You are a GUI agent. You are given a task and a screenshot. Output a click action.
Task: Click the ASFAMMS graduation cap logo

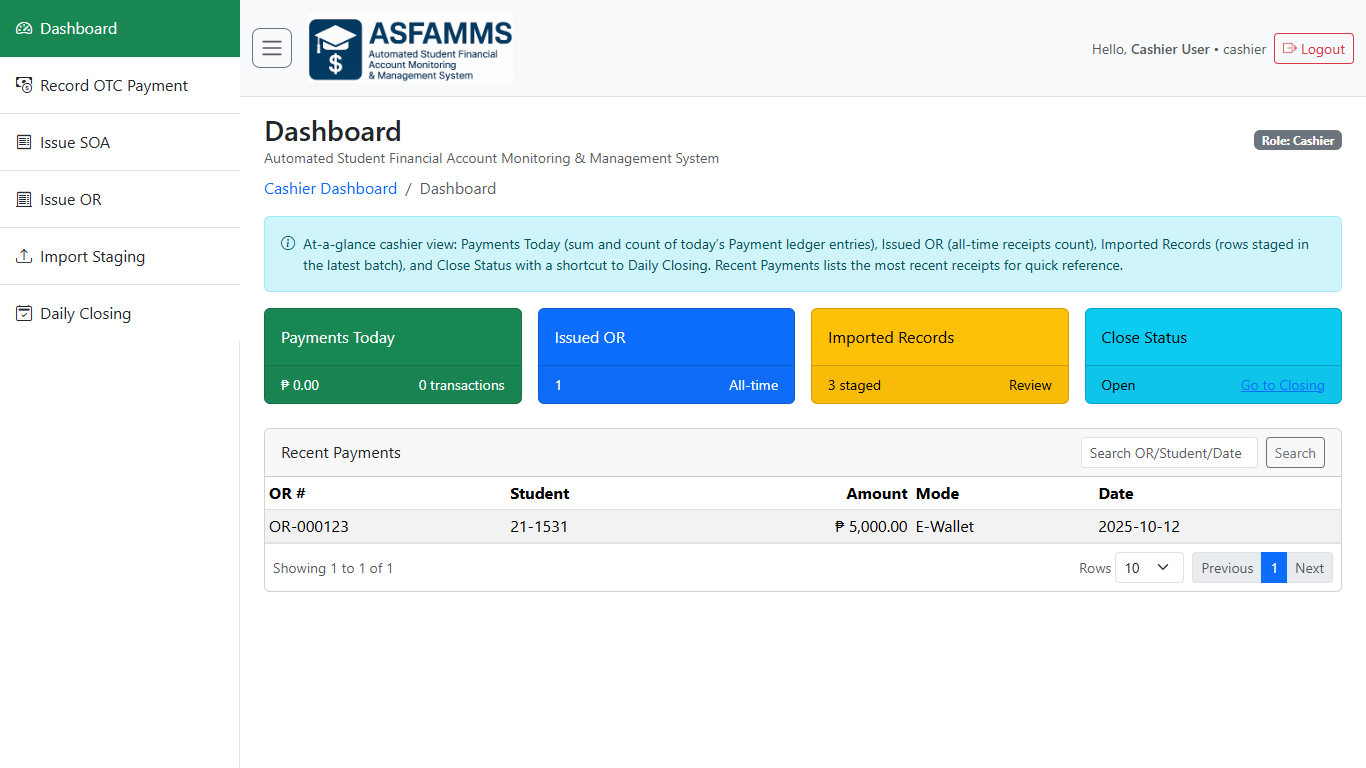[x=335, y=49]
